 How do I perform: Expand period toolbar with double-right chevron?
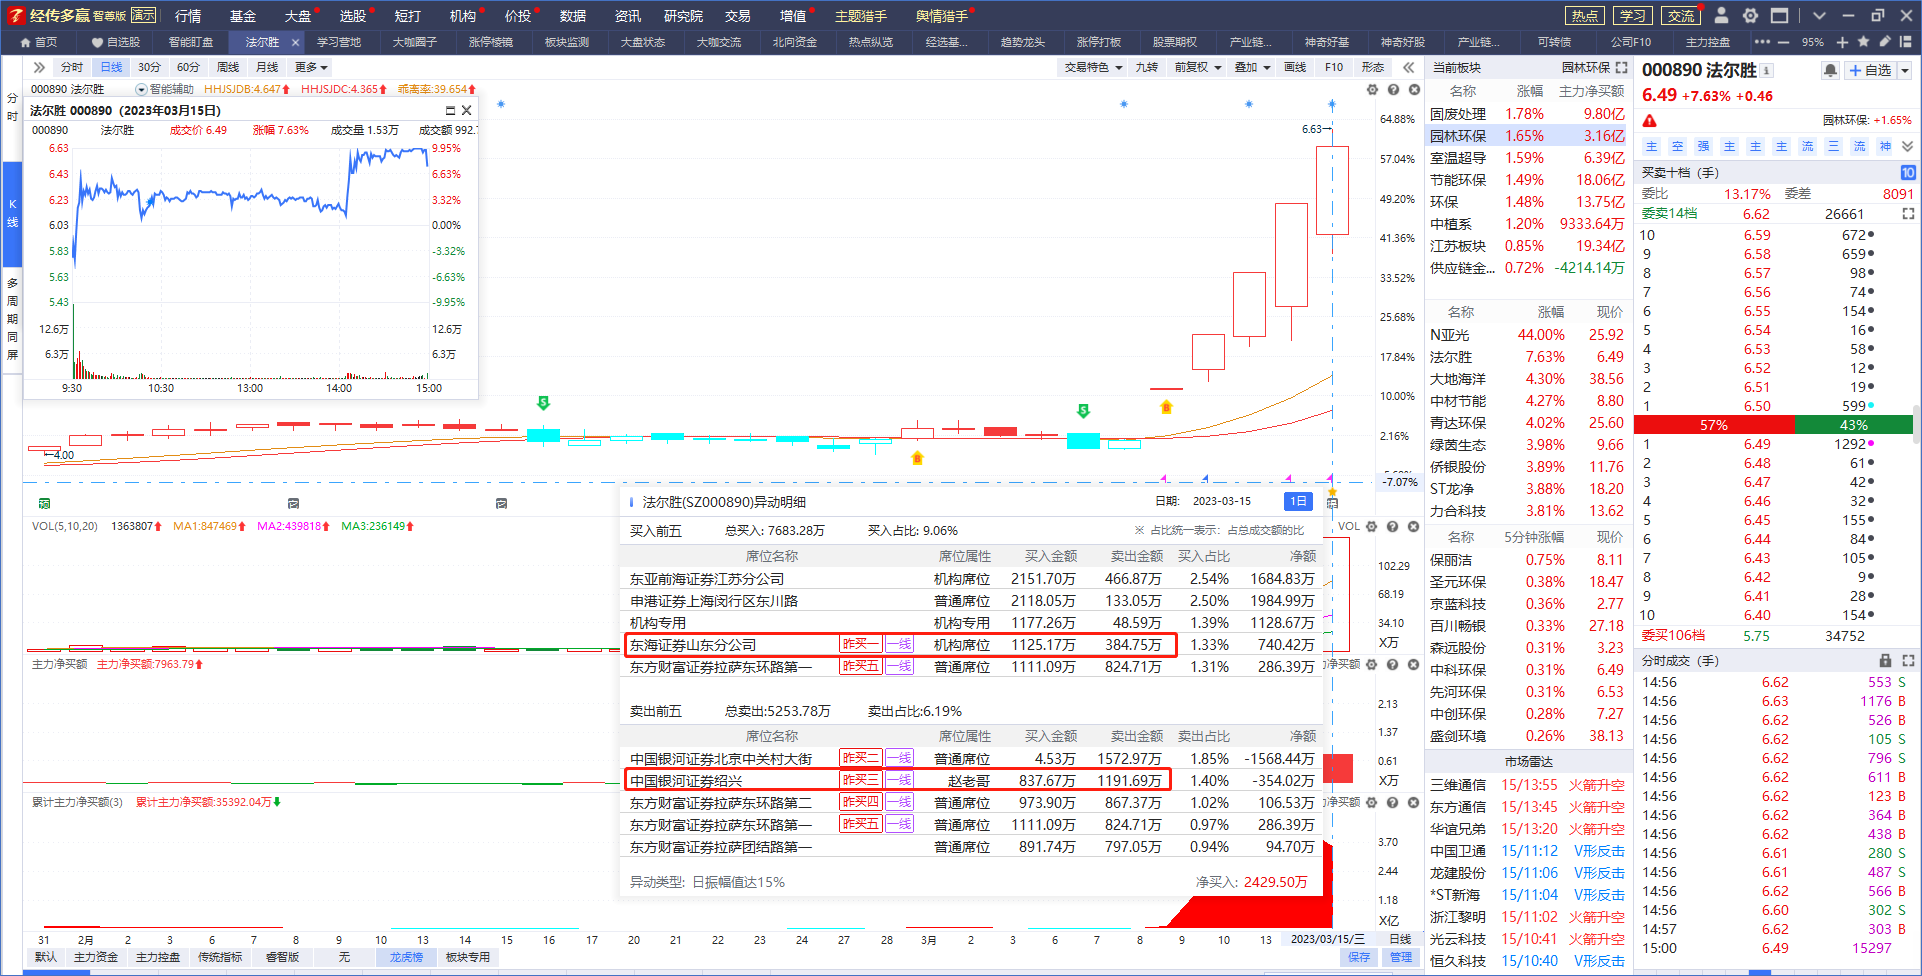(x=39, y=67)
